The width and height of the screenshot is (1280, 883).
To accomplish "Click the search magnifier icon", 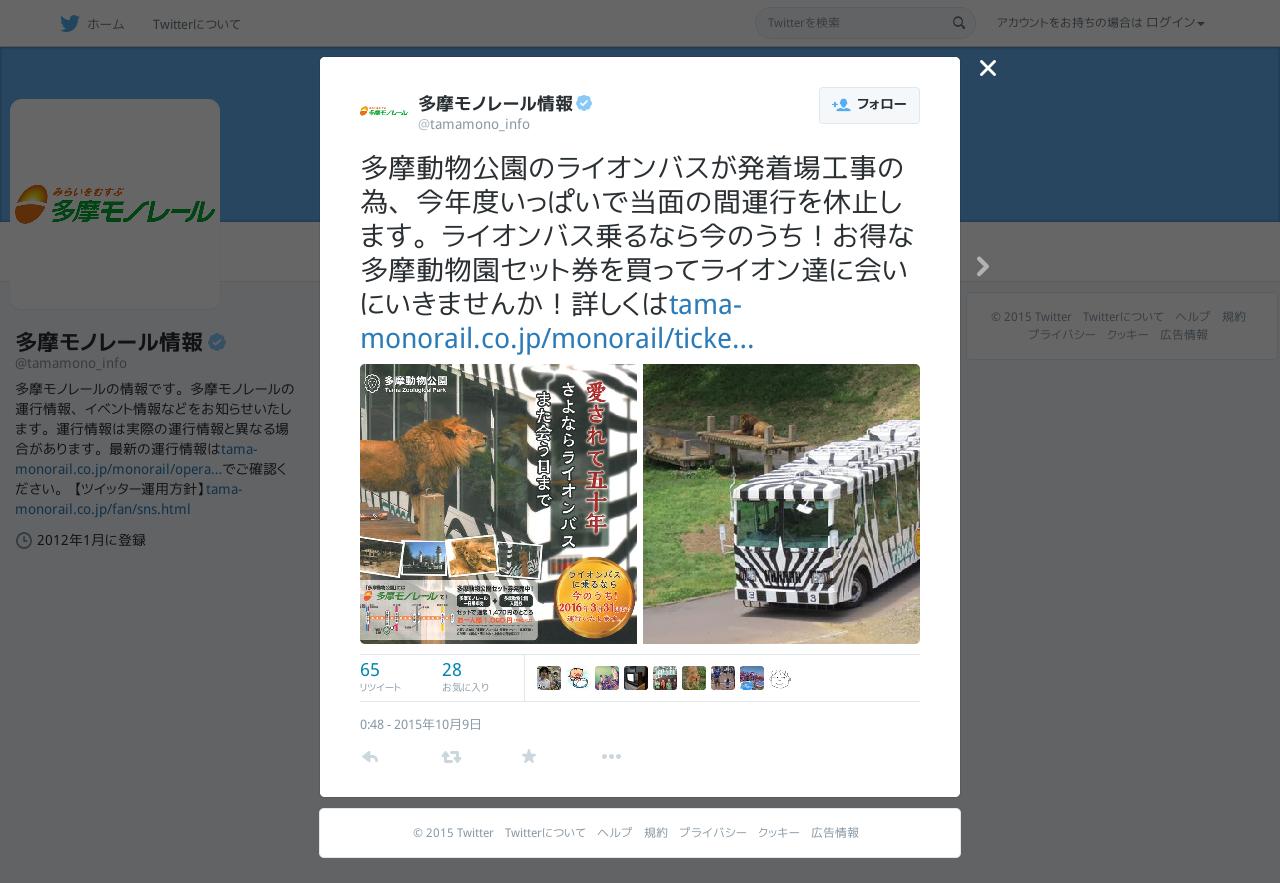I will [x=959, y=23].
